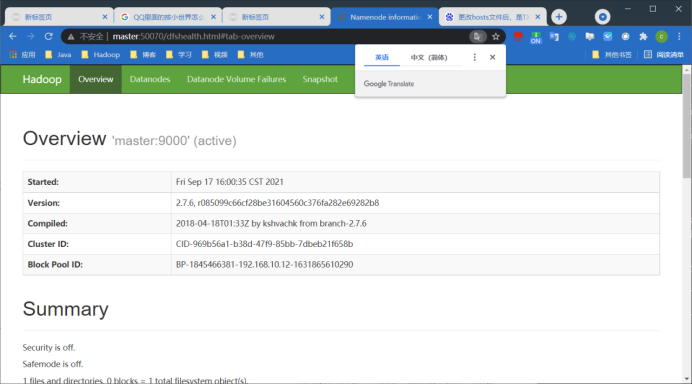Open the green ON extension icon
Screen dimensions: 692x385
(536, 37)
